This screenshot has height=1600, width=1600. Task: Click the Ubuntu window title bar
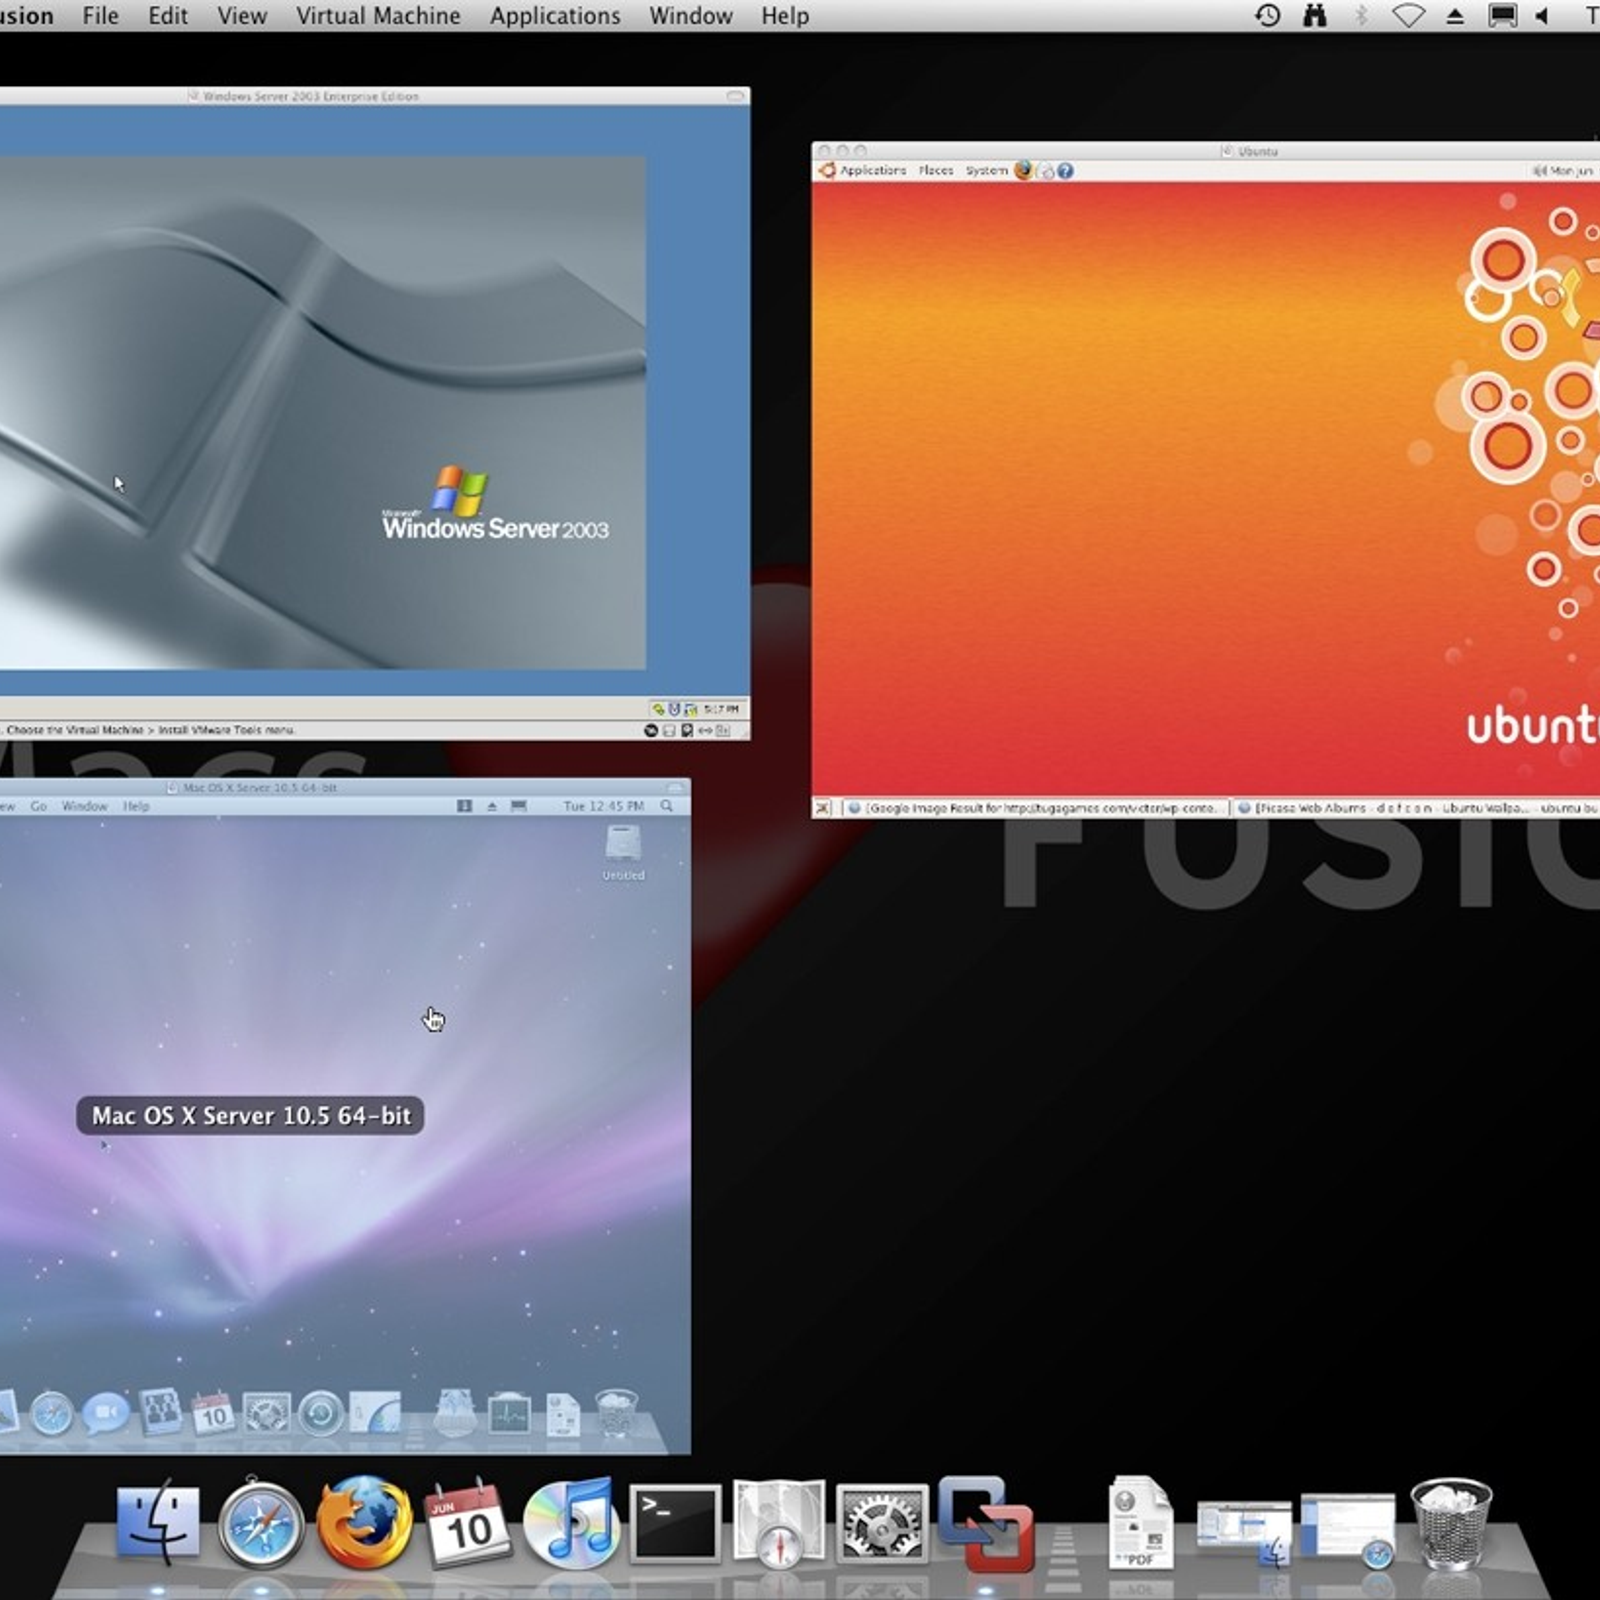1206,151
